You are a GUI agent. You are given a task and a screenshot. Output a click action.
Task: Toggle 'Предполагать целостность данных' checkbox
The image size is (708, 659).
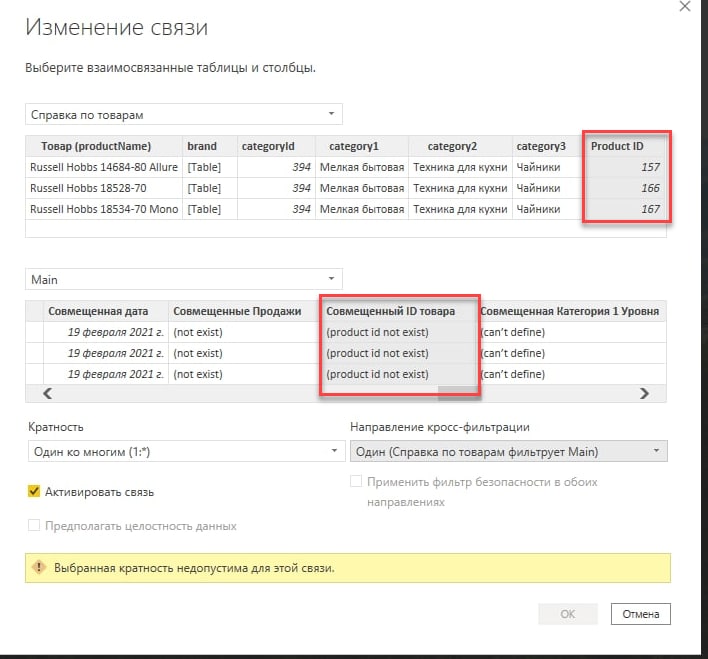tap(34, 525)
